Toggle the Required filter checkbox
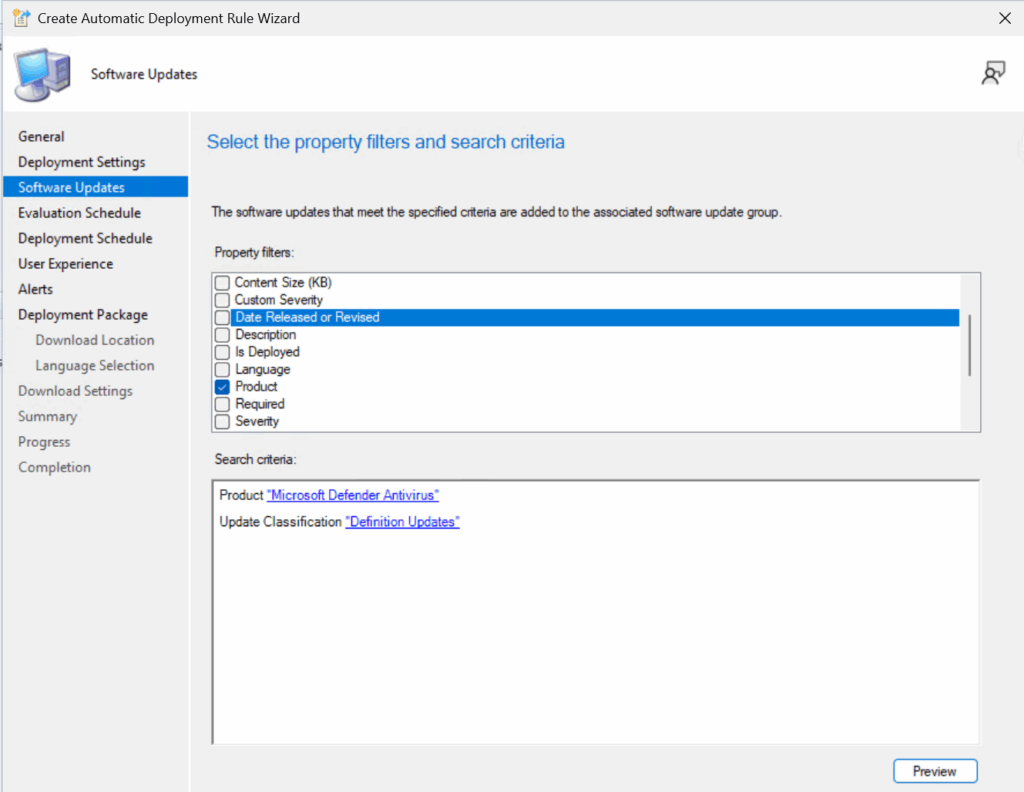The image size is (1024, 792). coord(222,404)
